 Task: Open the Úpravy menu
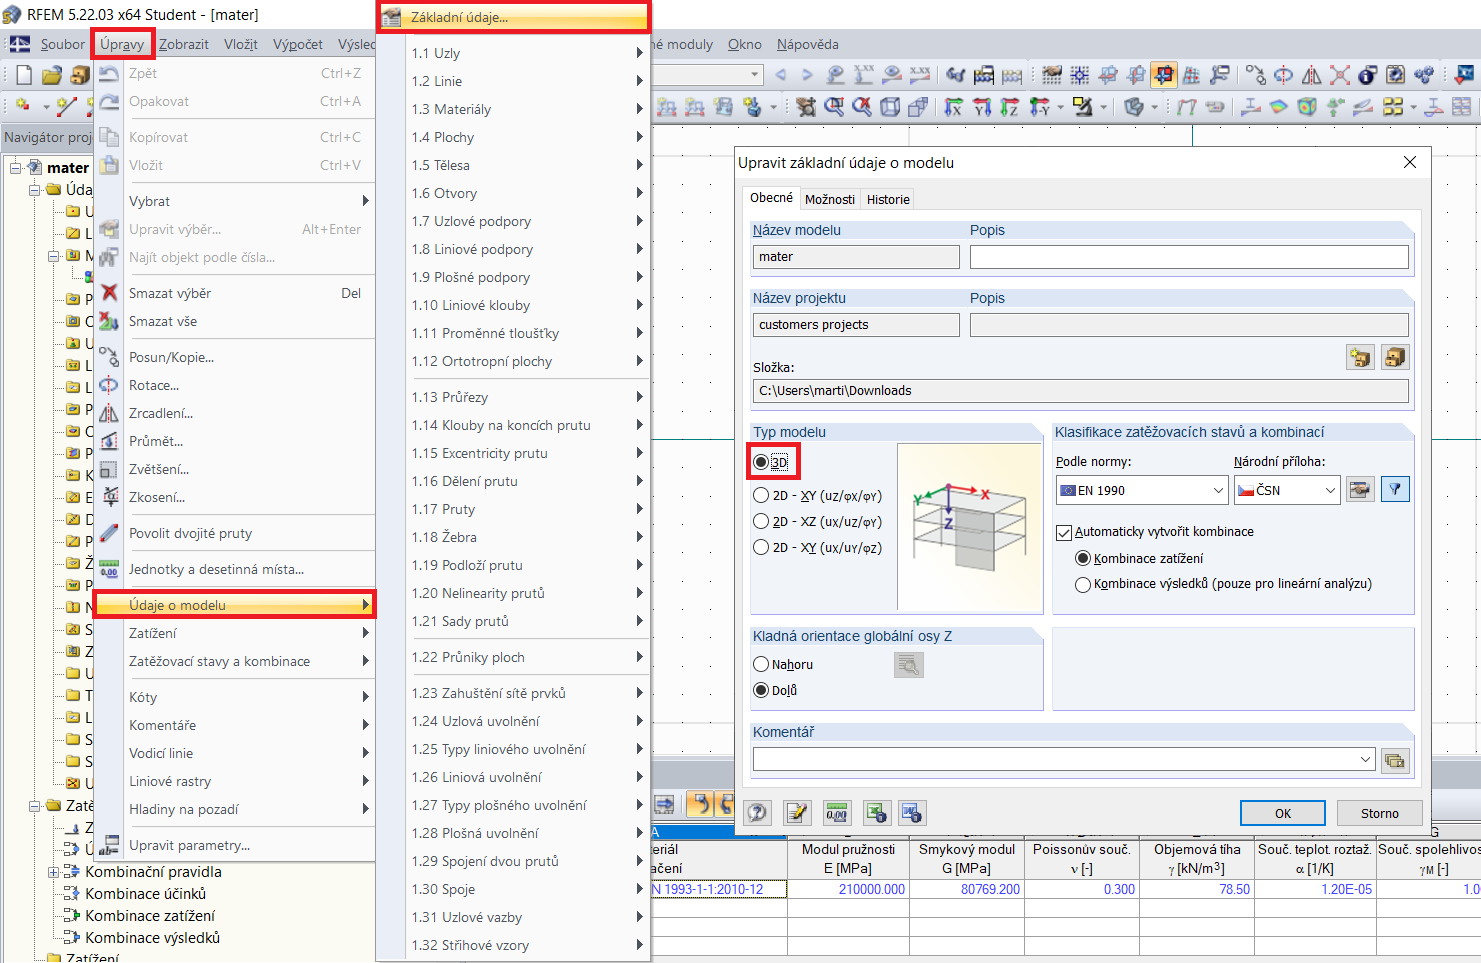[x=122, y=44]
